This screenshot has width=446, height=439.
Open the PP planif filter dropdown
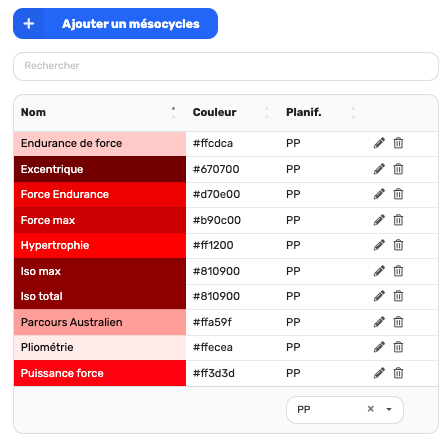pyautogui.click(x=389, y=409)
